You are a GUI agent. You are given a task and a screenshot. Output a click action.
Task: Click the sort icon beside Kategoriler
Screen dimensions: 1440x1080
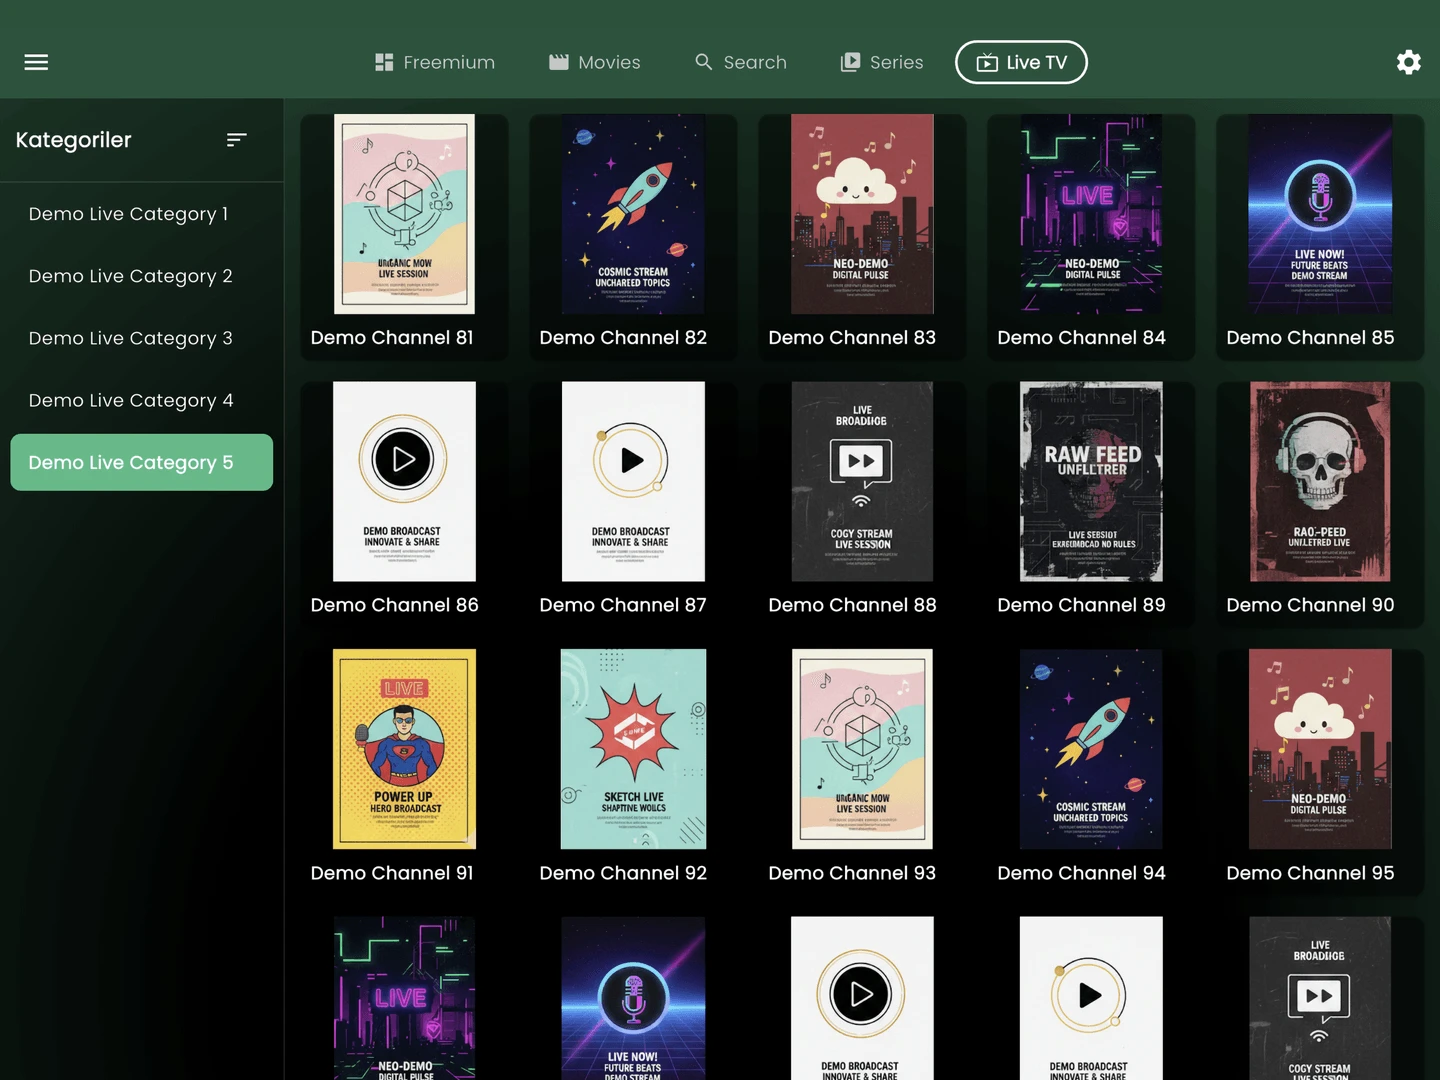[x=236, y=140]
